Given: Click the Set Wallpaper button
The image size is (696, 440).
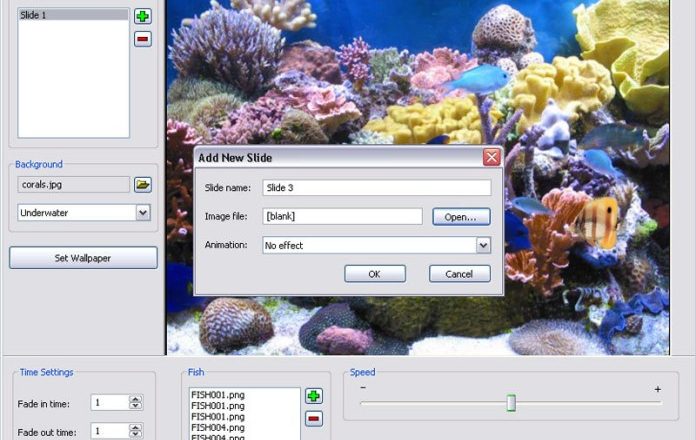Looking at the screenshot, I should [83, 258].
